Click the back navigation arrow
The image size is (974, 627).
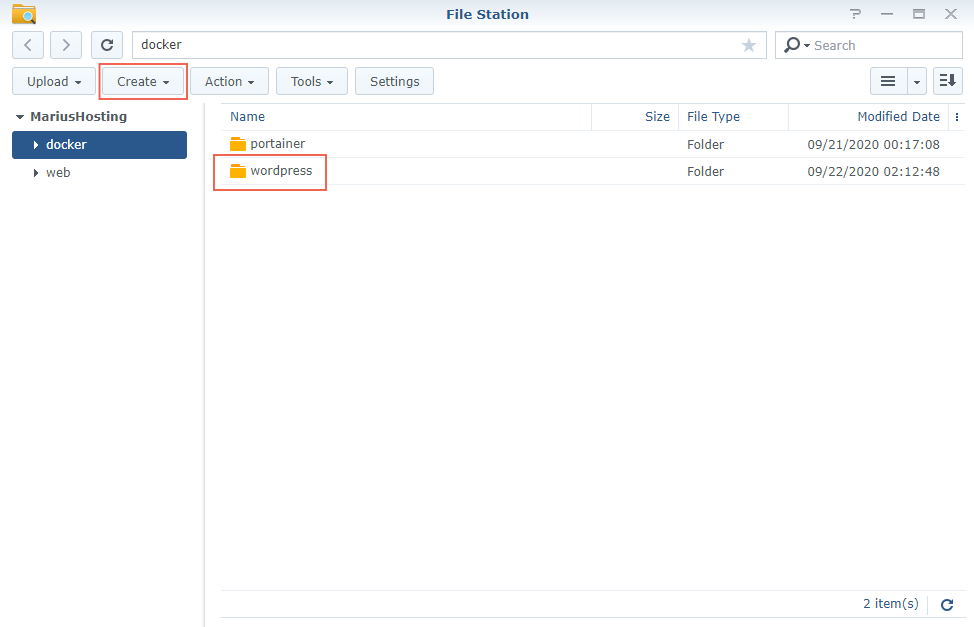(x=27, y=45)
